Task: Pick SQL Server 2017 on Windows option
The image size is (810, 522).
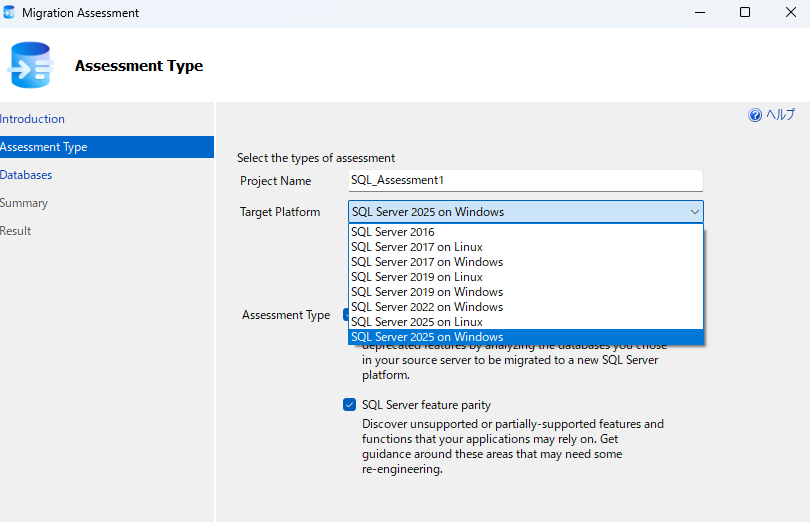Action: [426, 262]
